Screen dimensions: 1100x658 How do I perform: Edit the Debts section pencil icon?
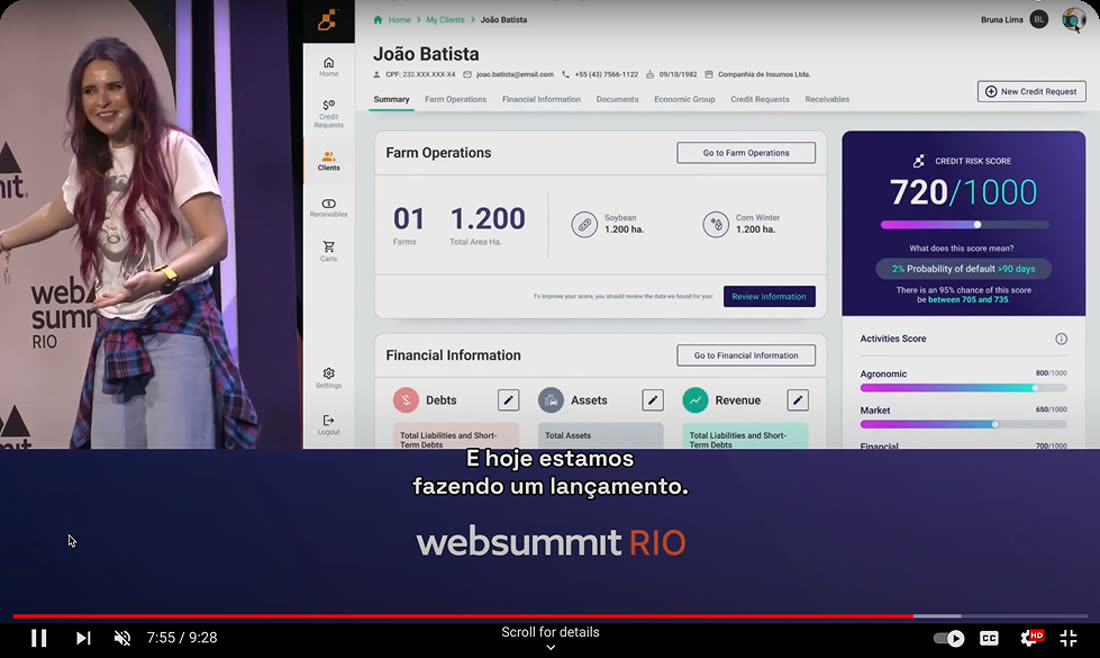pos(509,401)
